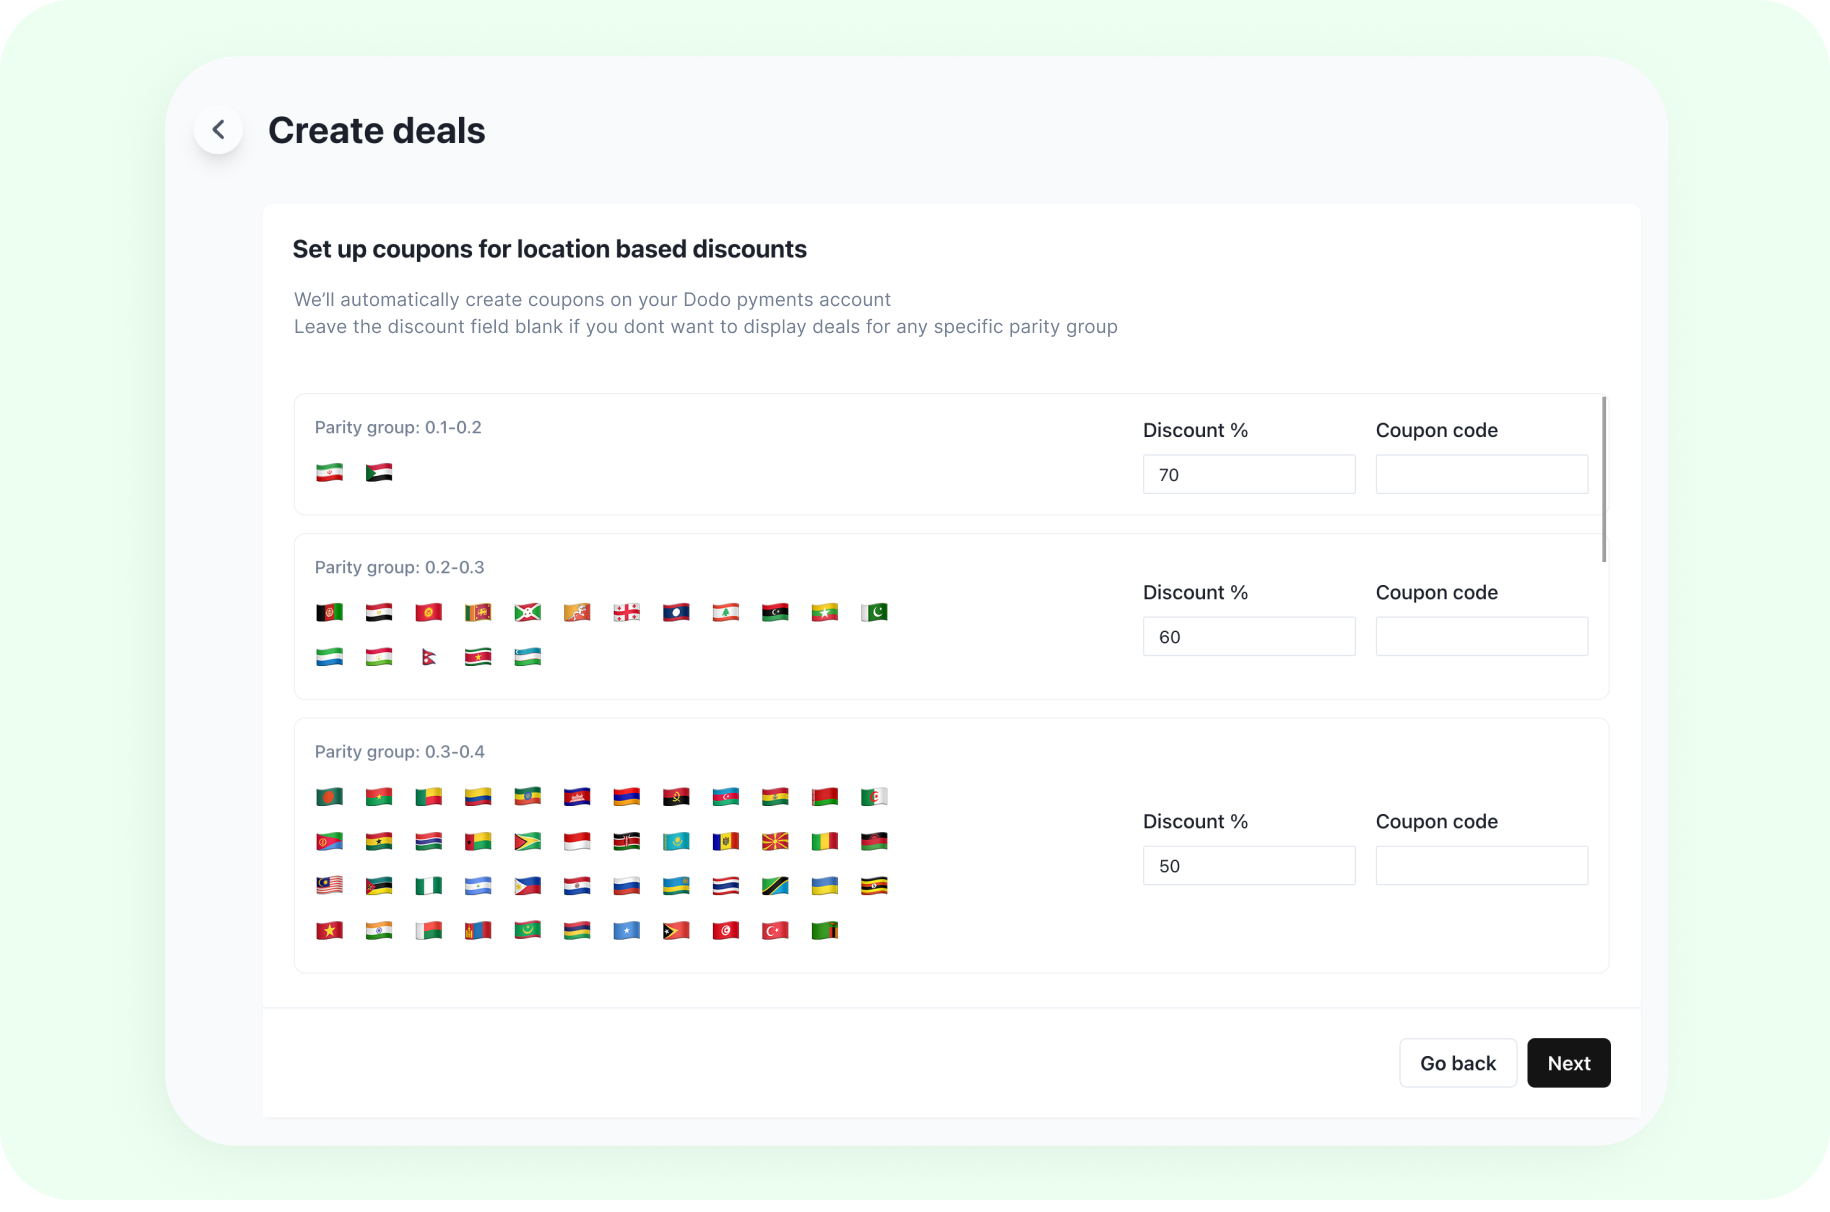The width and height of the screenshot is (1830, 1212).
Task: Click the Angola flag
Action: 676,797
